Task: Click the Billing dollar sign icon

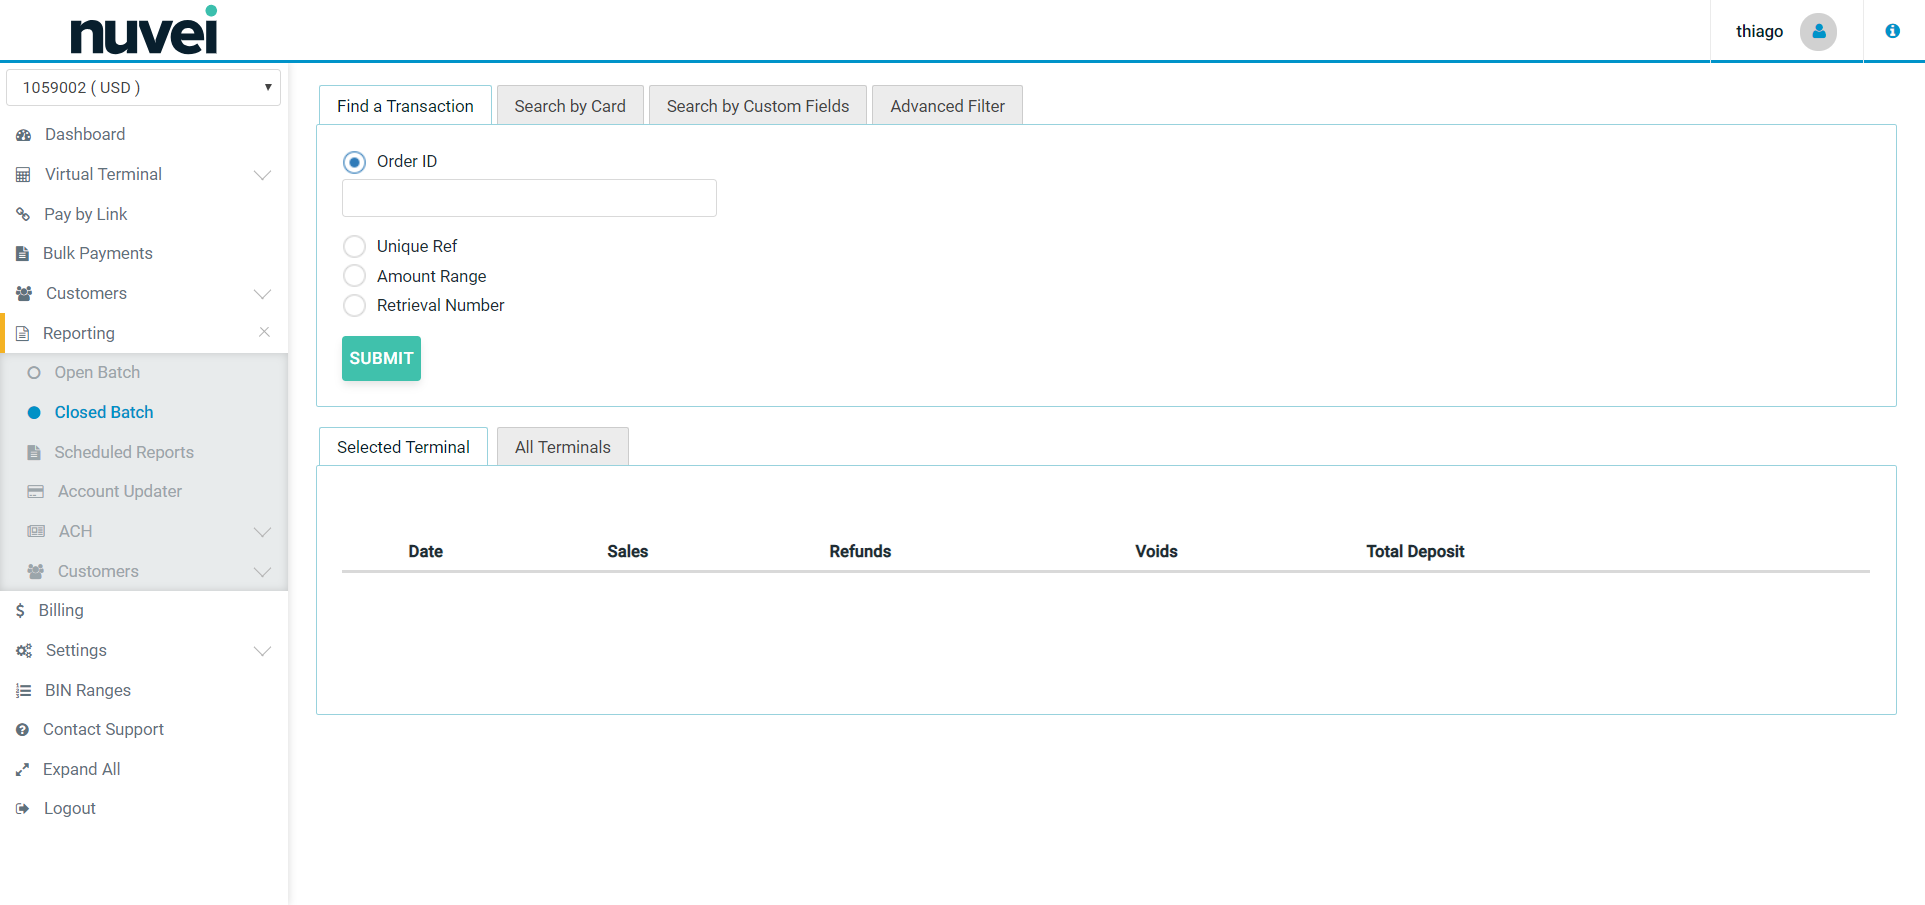Action: click(20, 610)
